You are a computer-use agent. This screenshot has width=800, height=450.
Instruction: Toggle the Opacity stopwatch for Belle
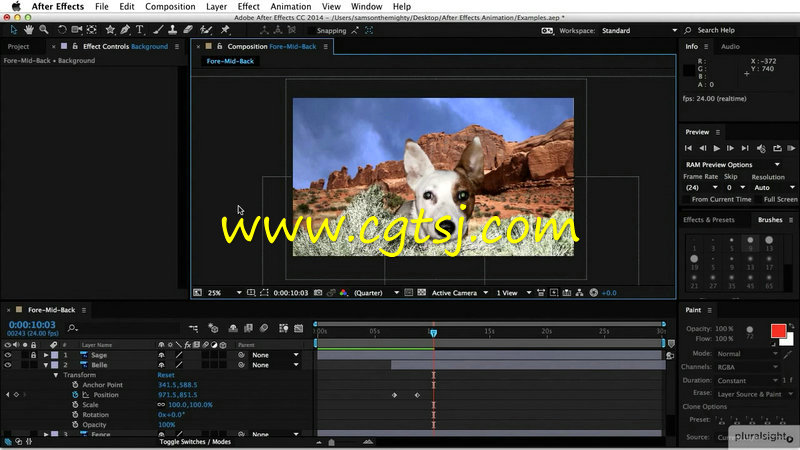(x=75, y=424)
